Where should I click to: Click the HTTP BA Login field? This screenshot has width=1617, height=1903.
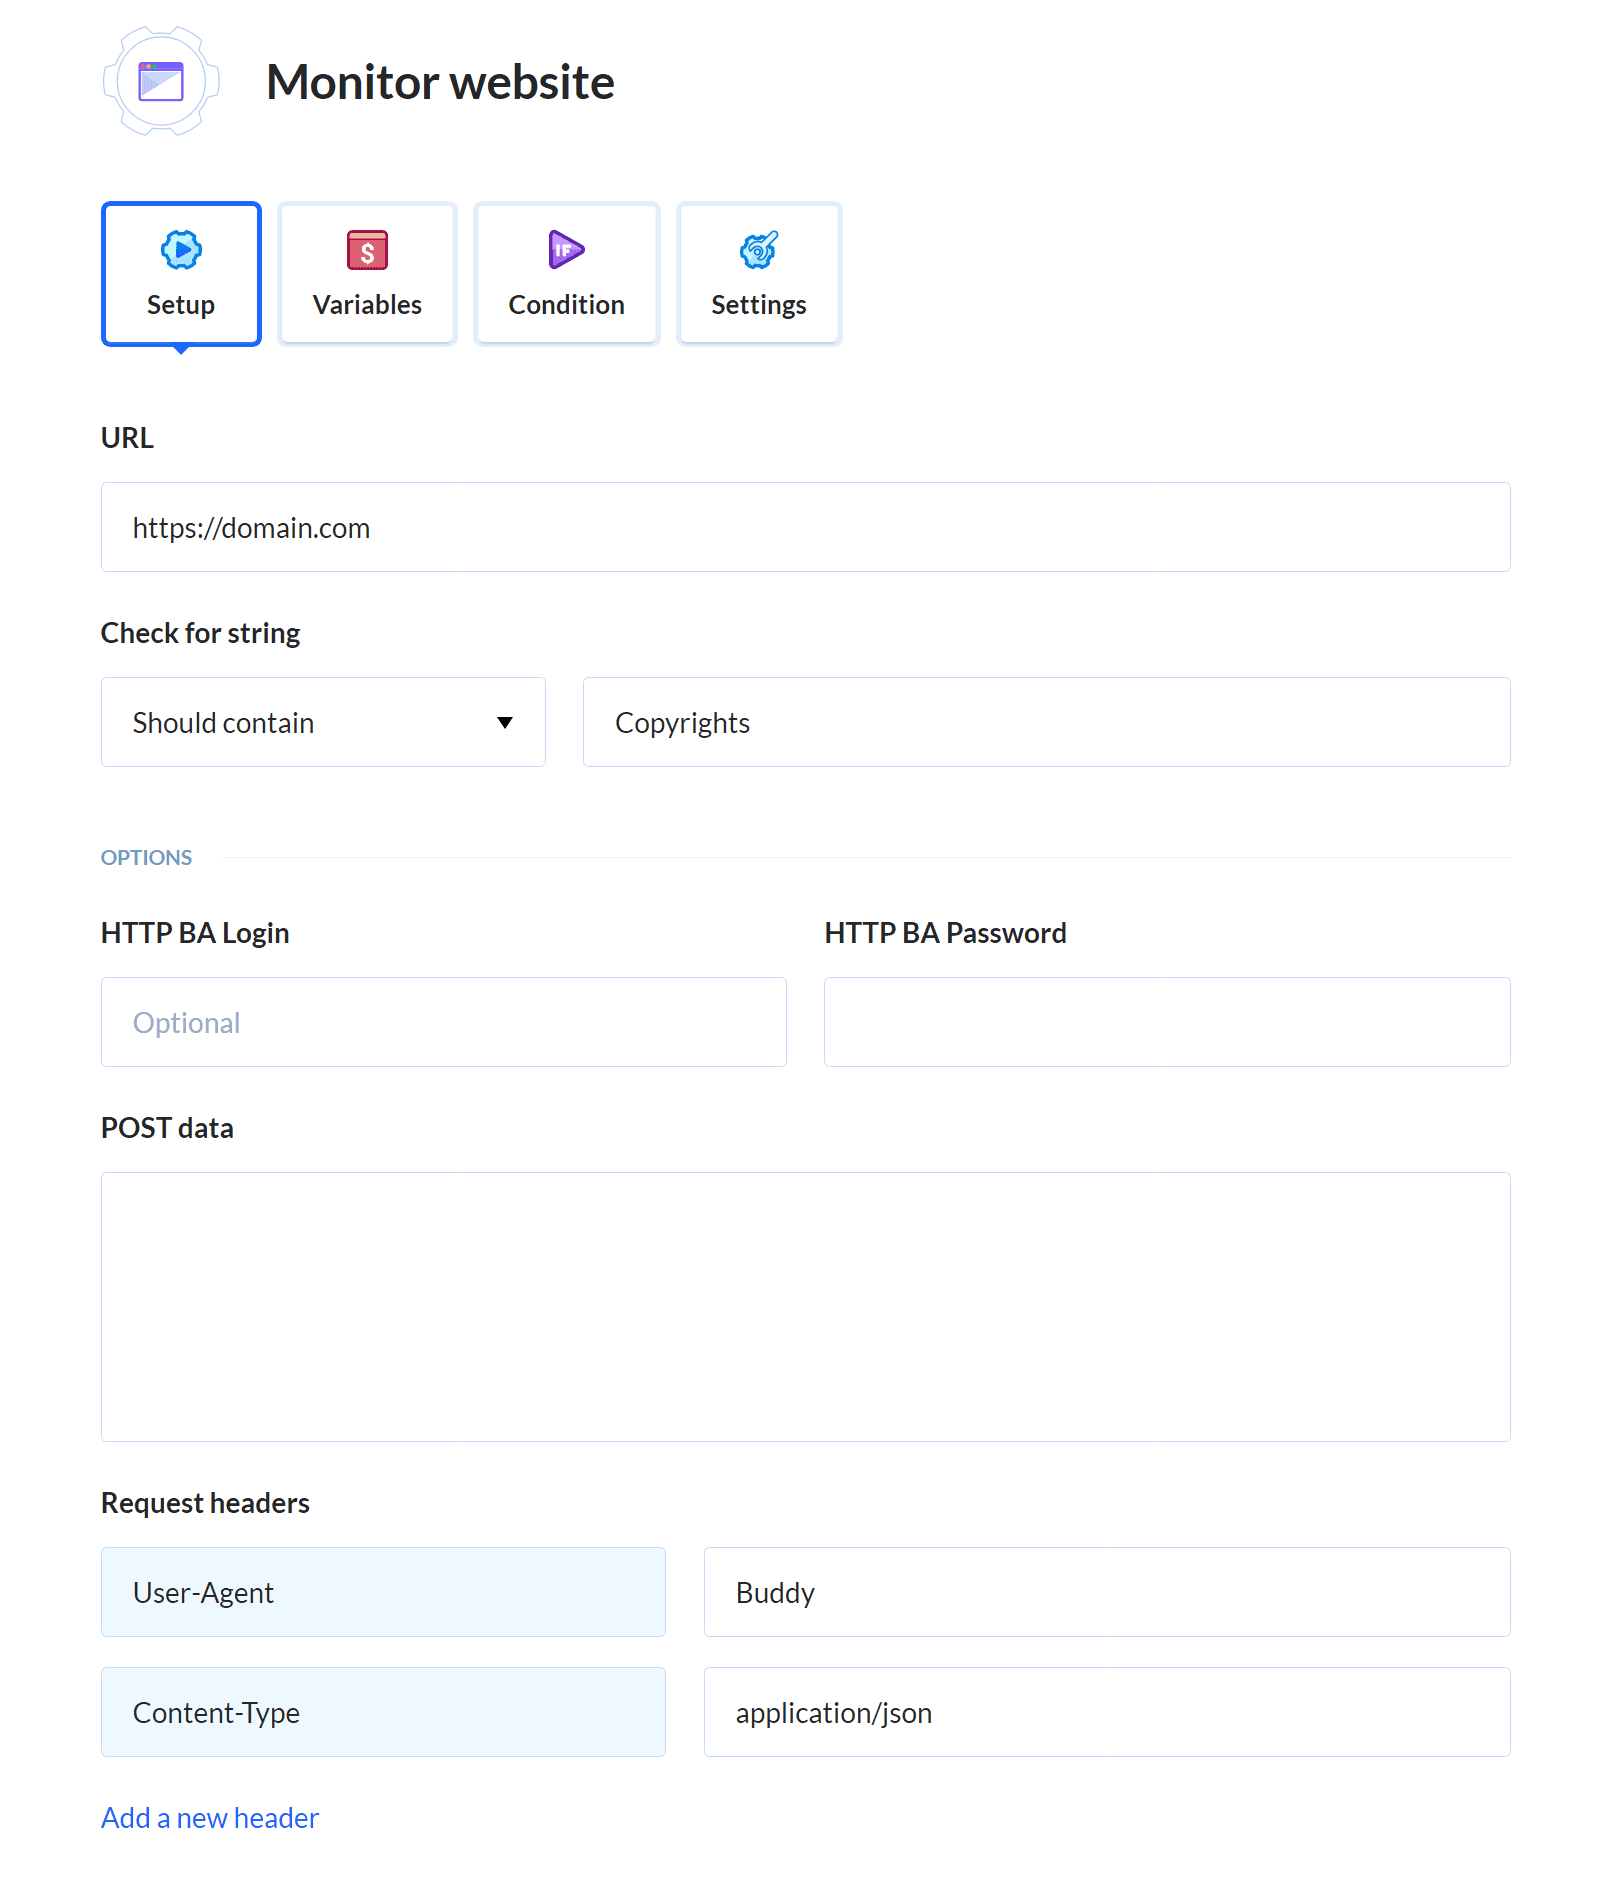443,1022
